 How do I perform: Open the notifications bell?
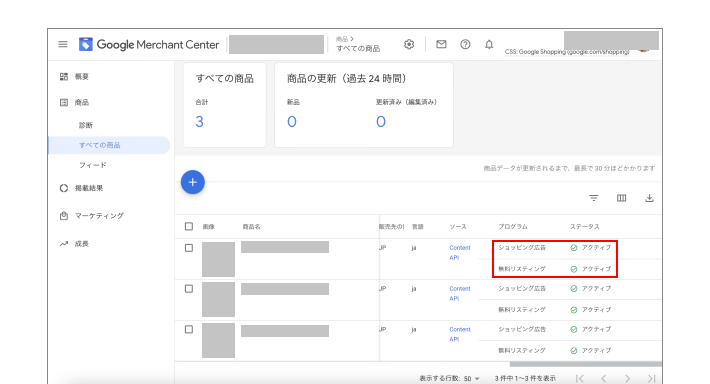coord(489,44)
